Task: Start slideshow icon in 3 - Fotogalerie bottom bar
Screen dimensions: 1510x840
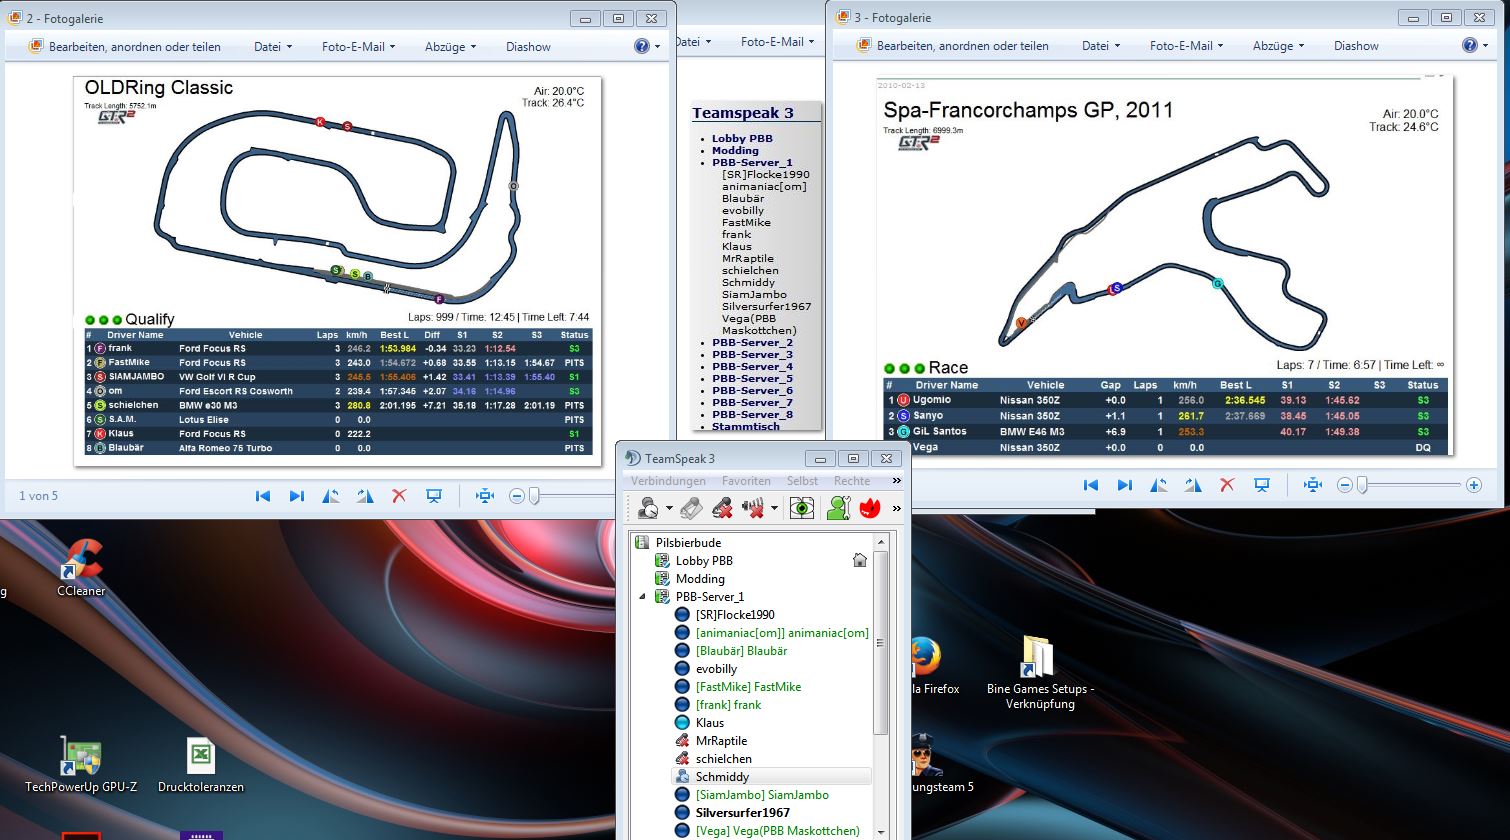Action: pyautogui.click(x=1262, y=485)
